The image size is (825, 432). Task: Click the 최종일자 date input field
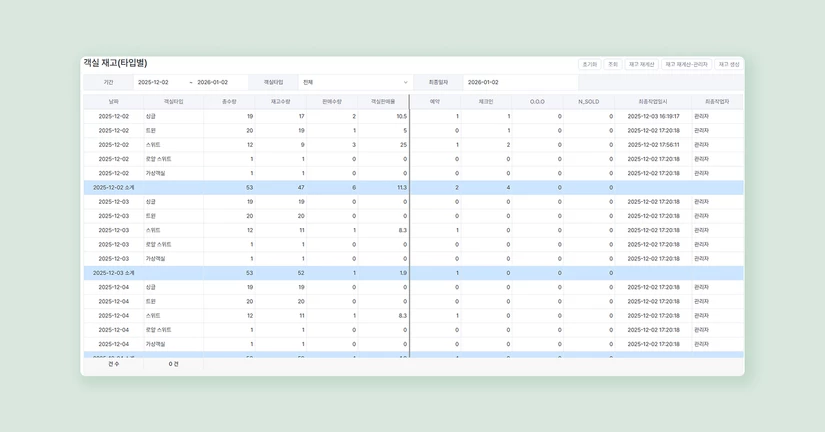click(520, 82)
